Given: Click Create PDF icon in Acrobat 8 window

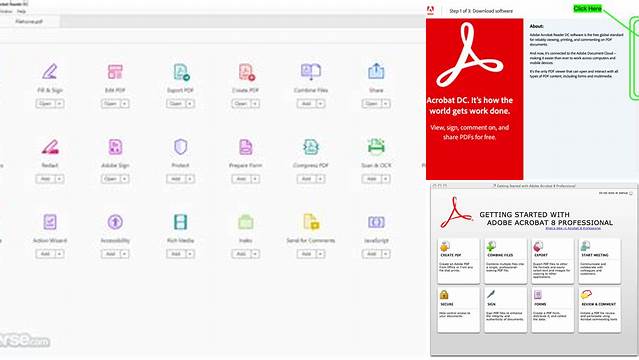Looking at the screenshot, I should (444, 247).
